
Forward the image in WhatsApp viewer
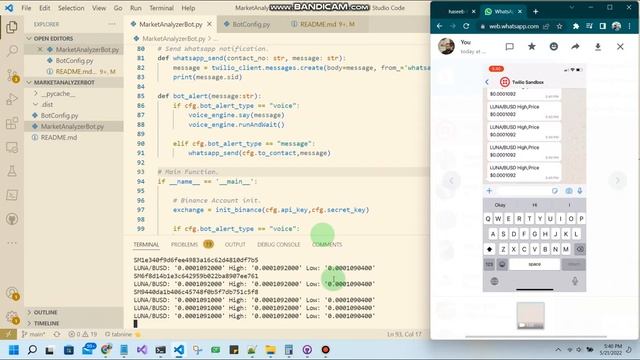576,47
